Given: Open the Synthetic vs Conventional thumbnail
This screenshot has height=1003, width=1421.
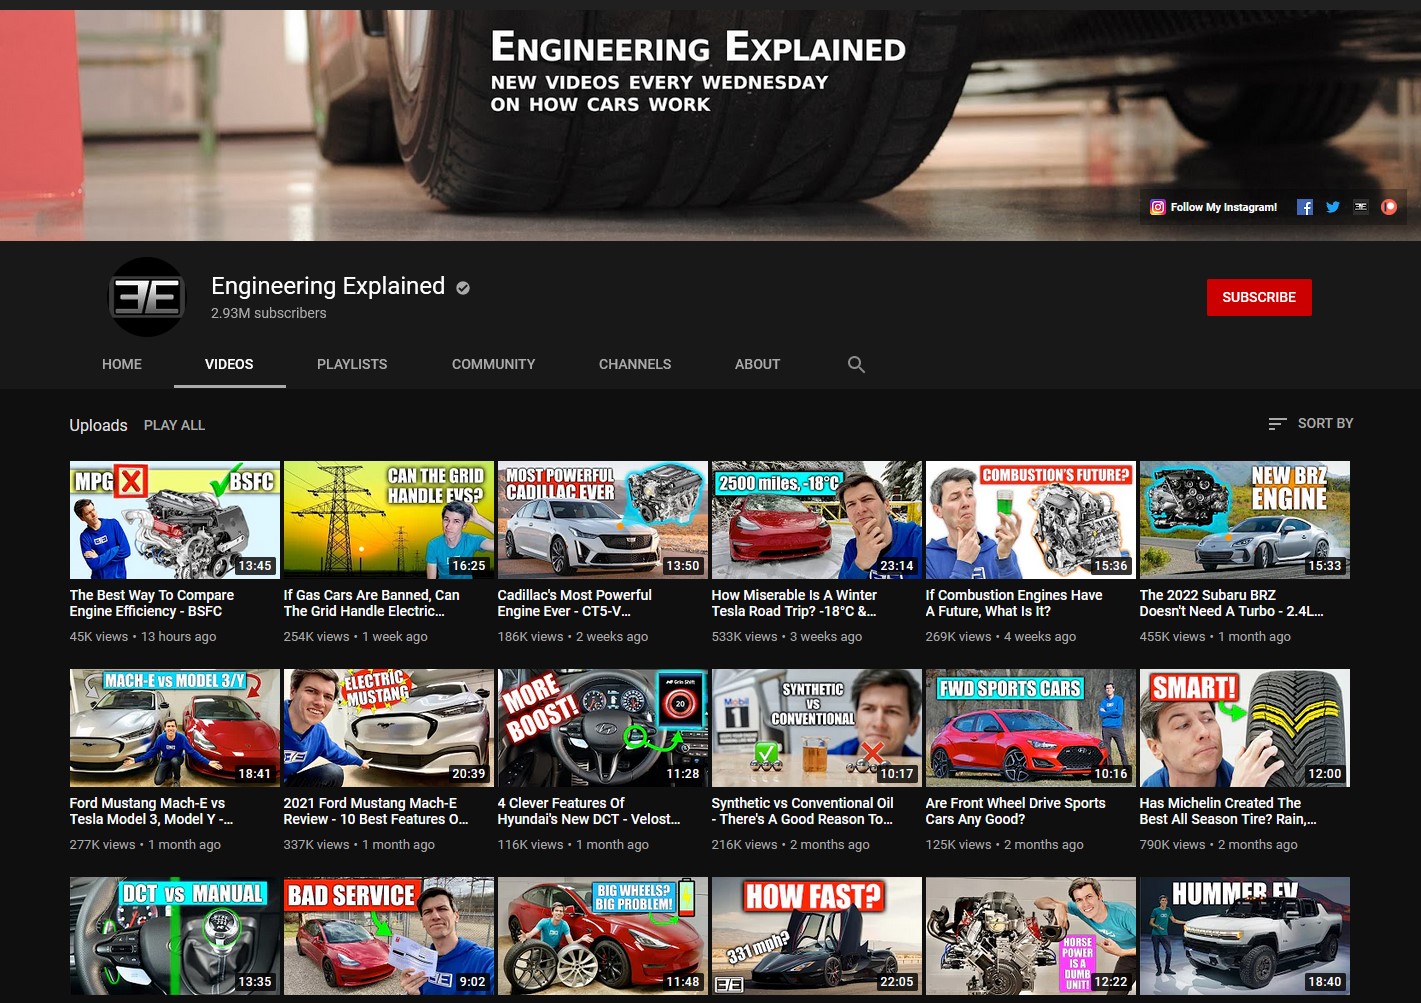Looking at the screenshot, I should point(817,728).
